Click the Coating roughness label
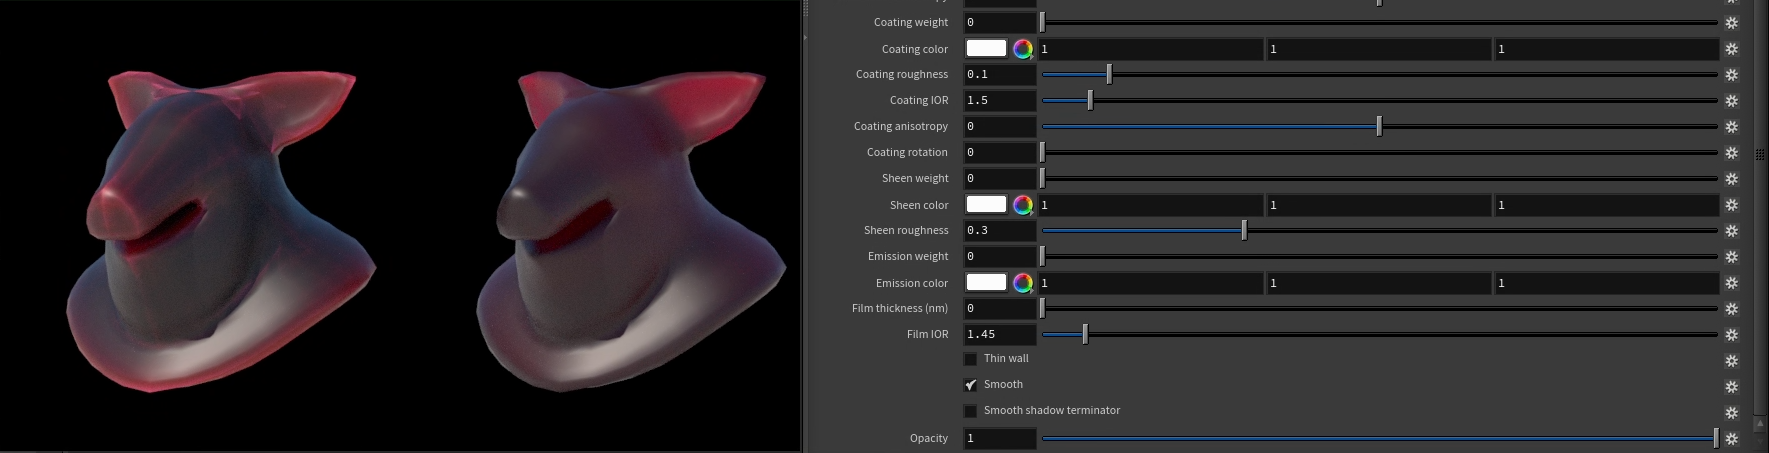This screenshot has width=1769, height=453. [x=902, y=74]
